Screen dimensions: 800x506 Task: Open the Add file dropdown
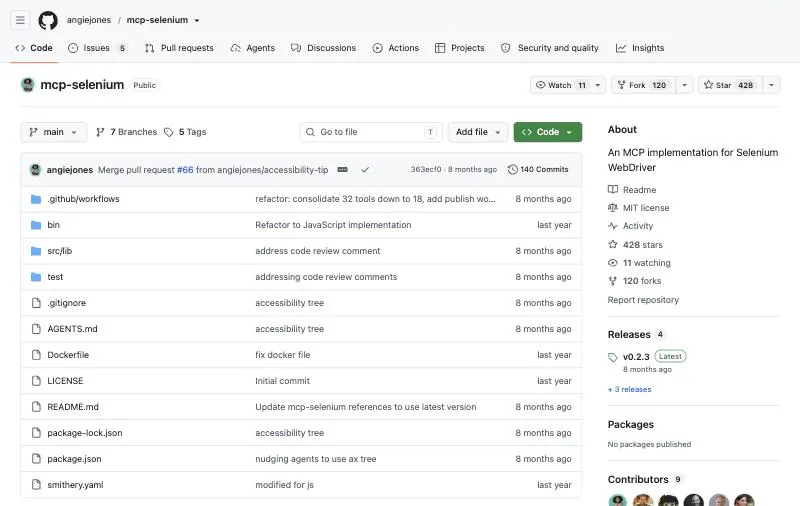tap(478, 132)
